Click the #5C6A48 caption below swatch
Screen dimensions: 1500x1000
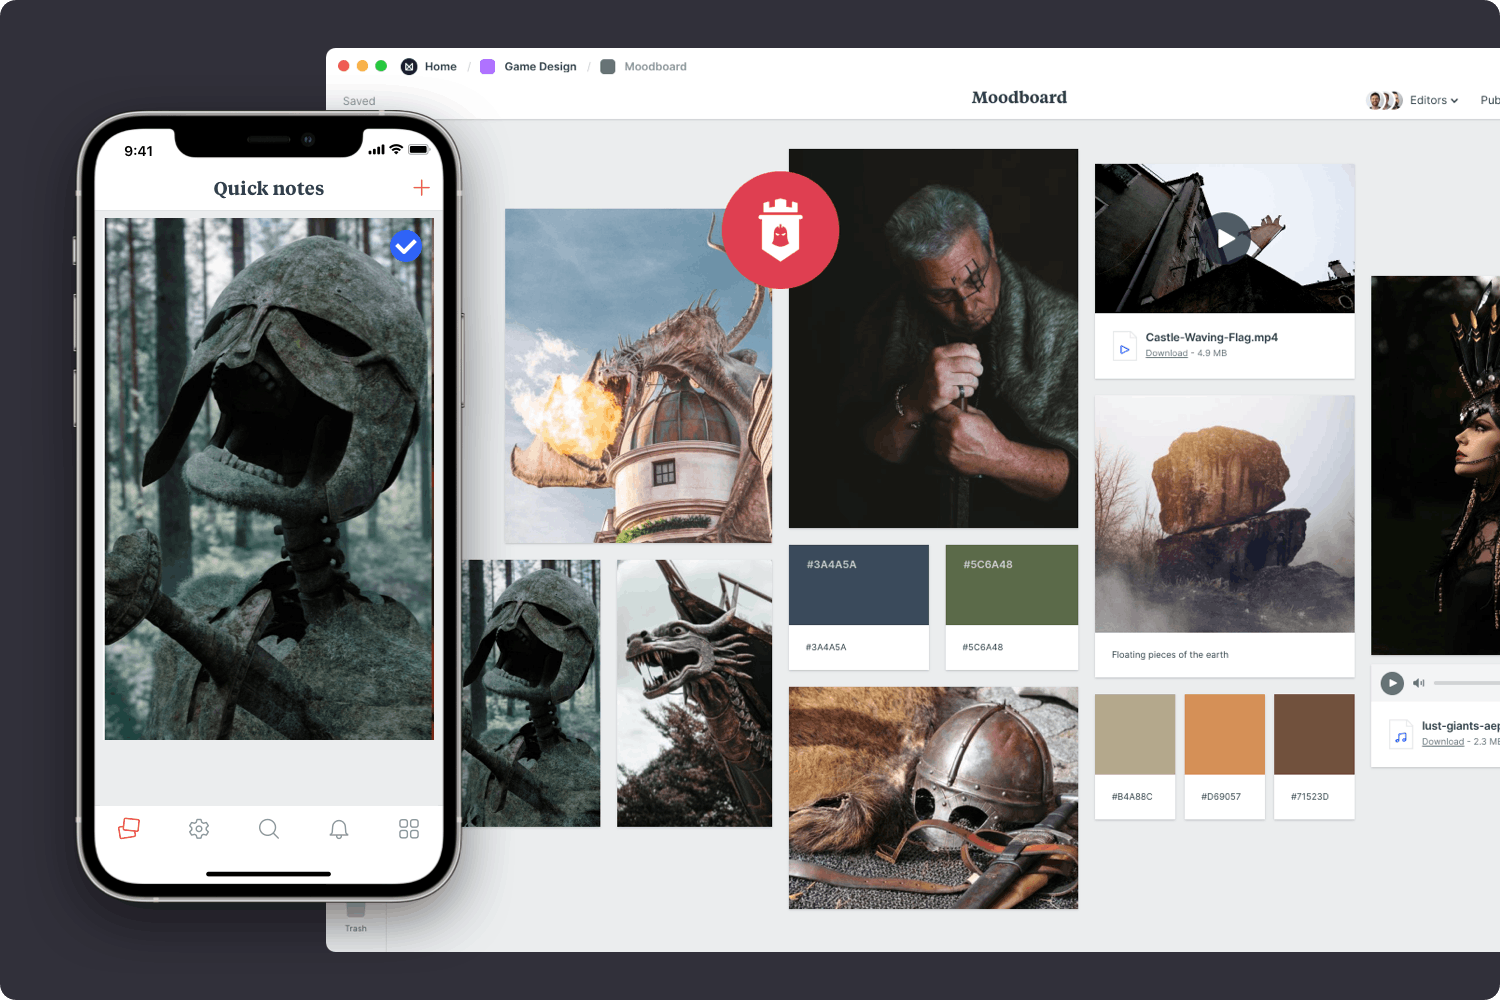click(983, 647)
